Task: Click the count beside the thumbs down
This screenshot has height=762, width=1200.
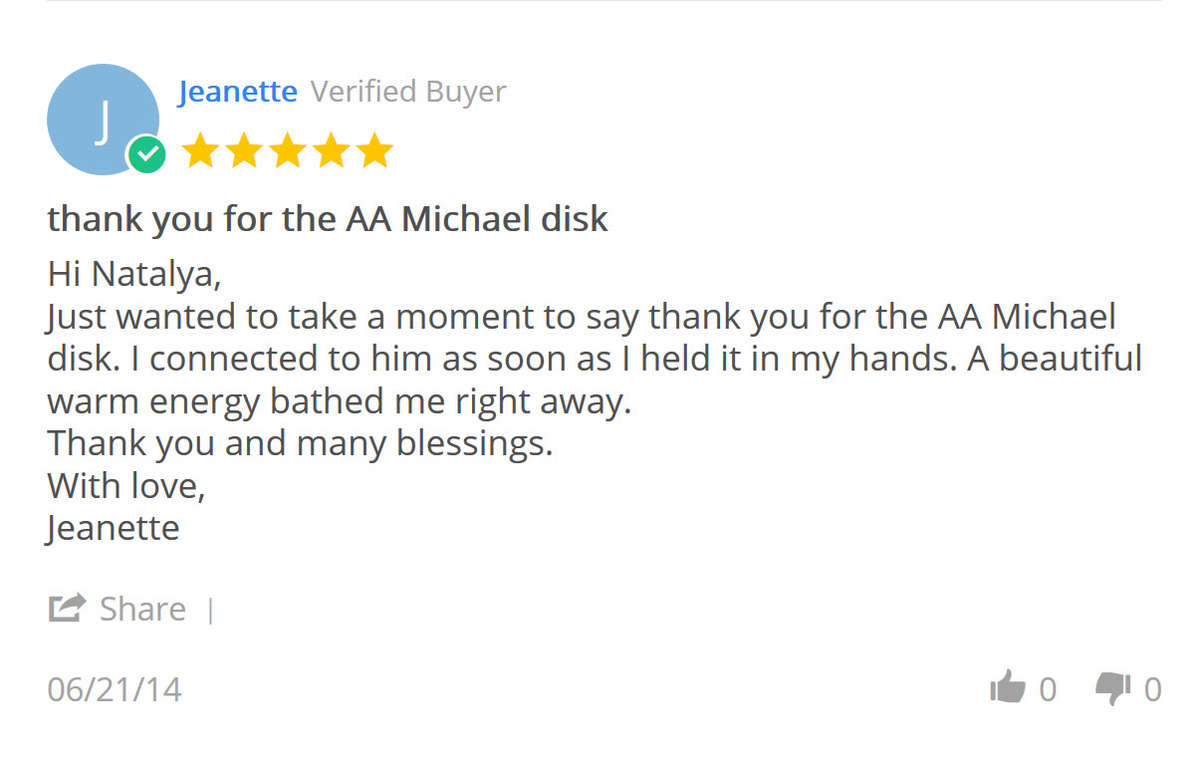Action: pyautogui.click(x=1152, y=690)
